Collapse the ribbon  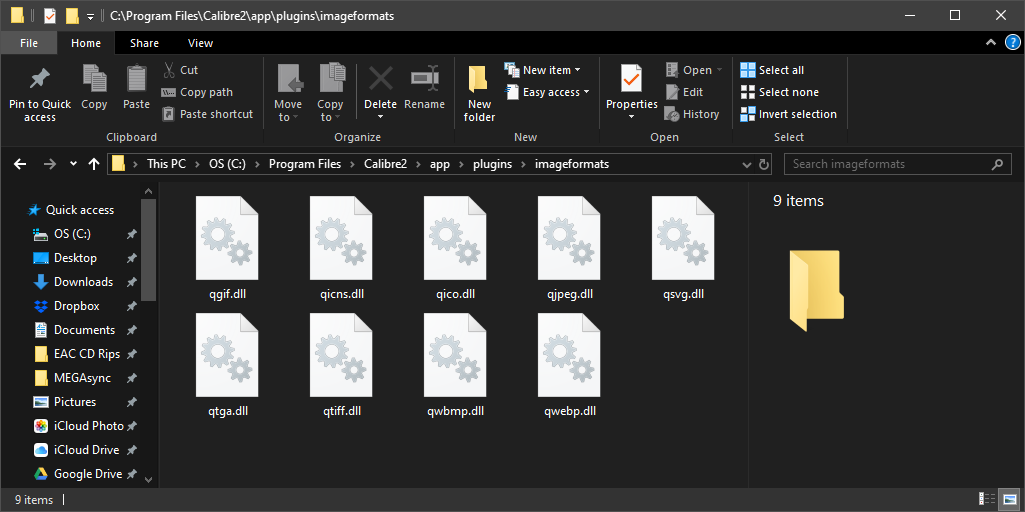(989, 43)
